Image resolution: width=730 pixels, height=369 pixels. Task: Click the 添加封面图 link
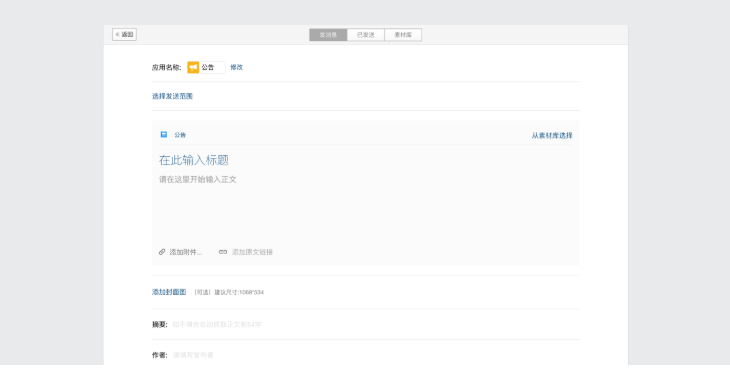click(169, 292)
